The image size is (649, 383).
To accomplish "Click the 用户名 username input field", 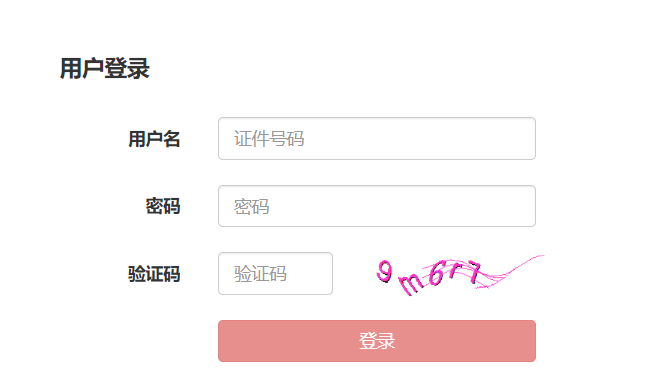I will 377,138.
